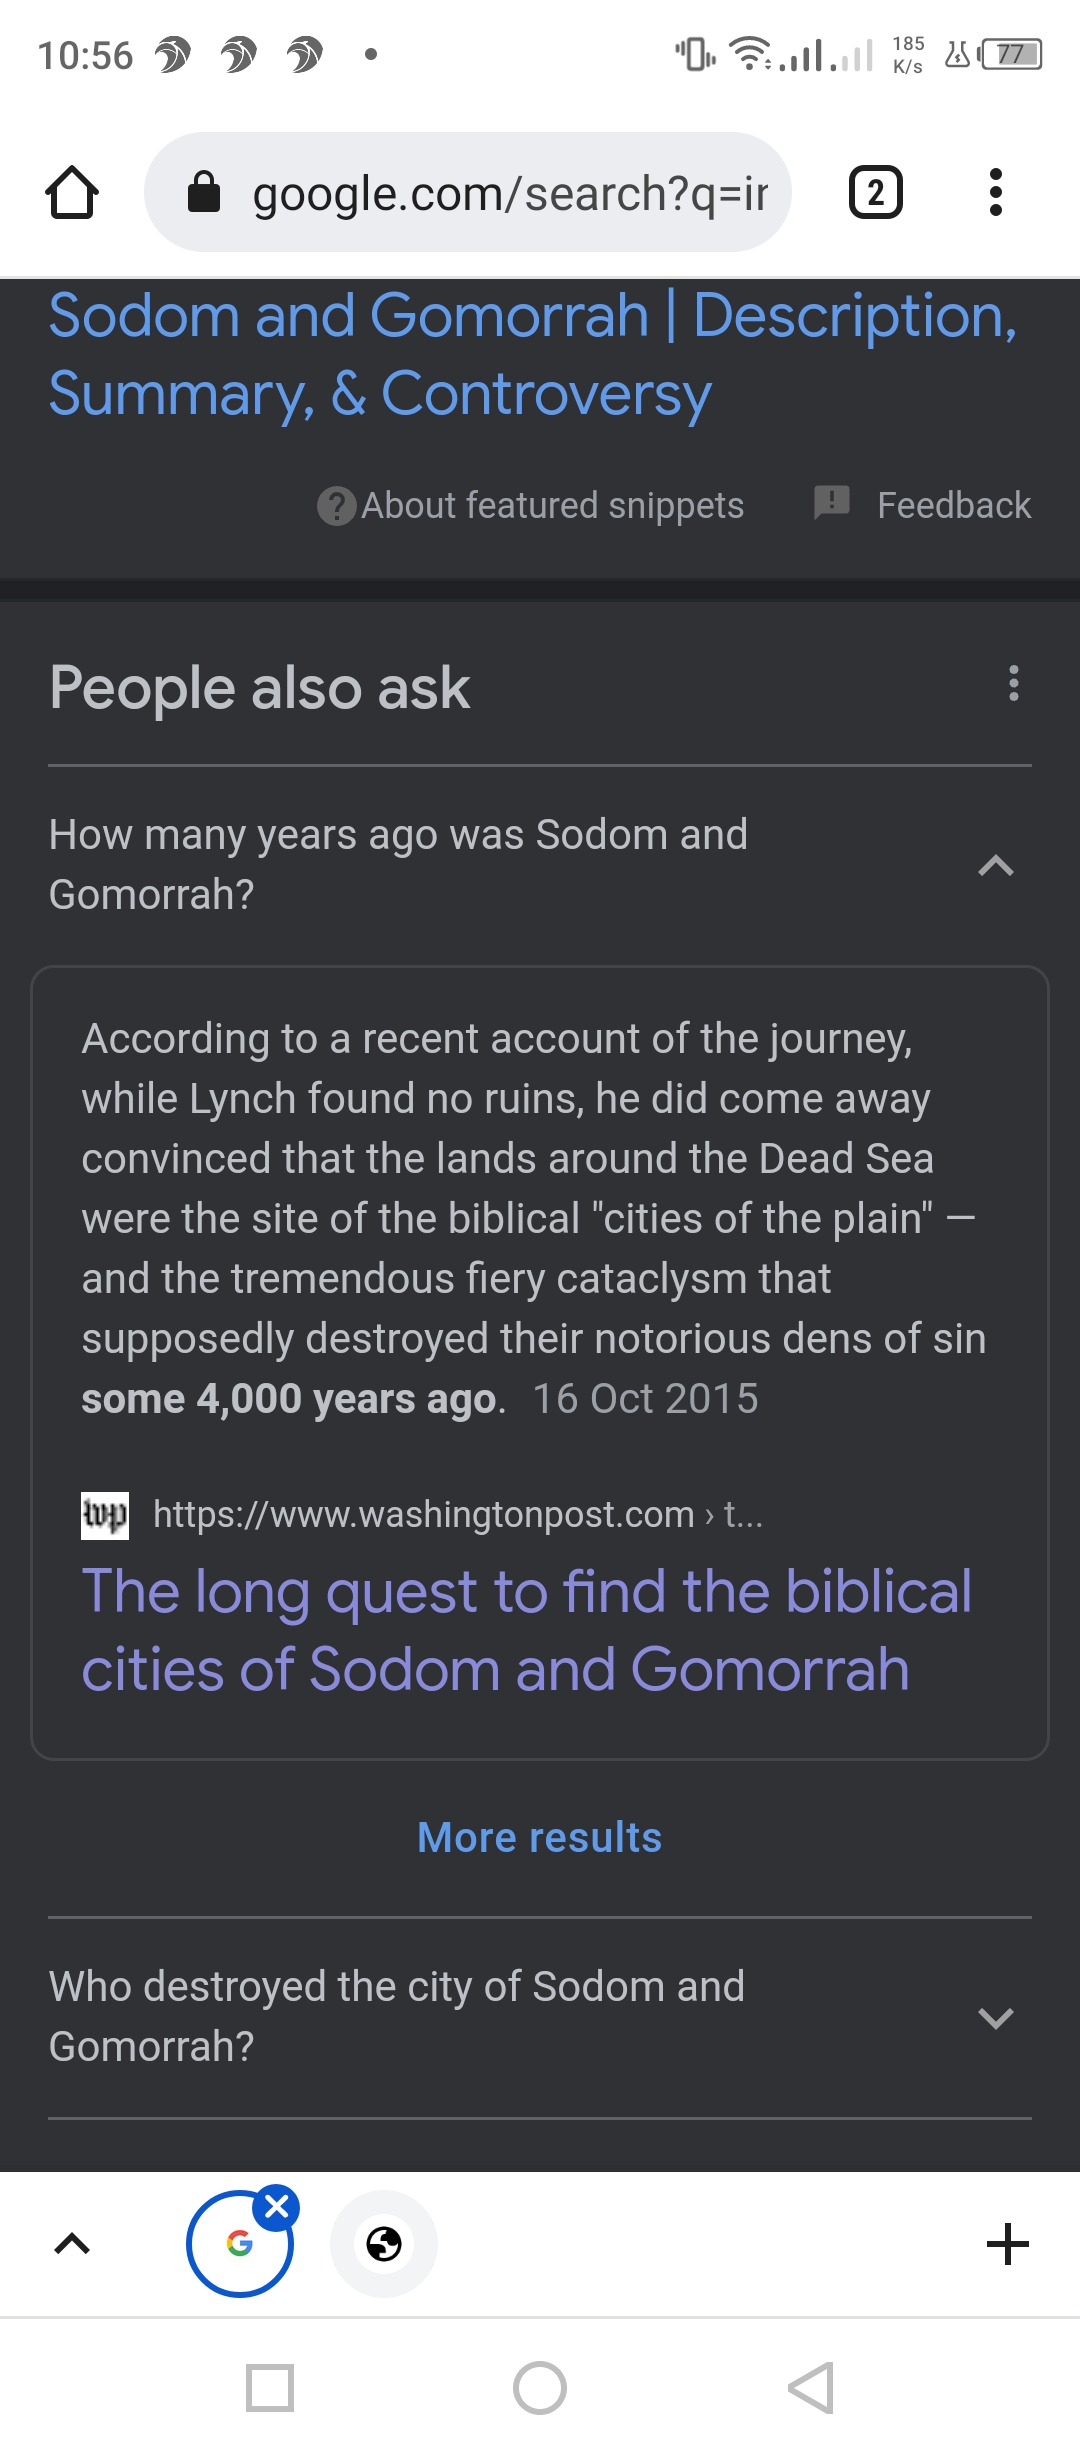
Task: Tap the More results link
Action: pyautogui.click(x=539, y=1838)
